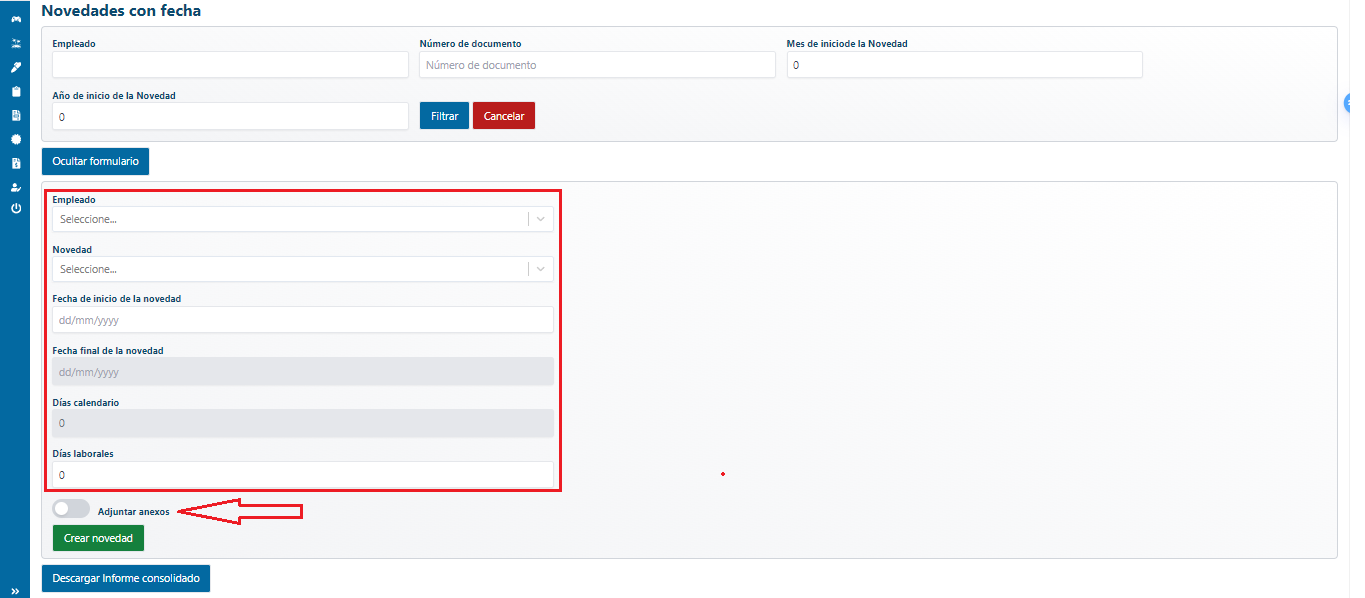The width and height of the screenshot is (1365, 598).
Task: Open the Novedad Seleccione dropdown
Action: [x=302, y=269]
